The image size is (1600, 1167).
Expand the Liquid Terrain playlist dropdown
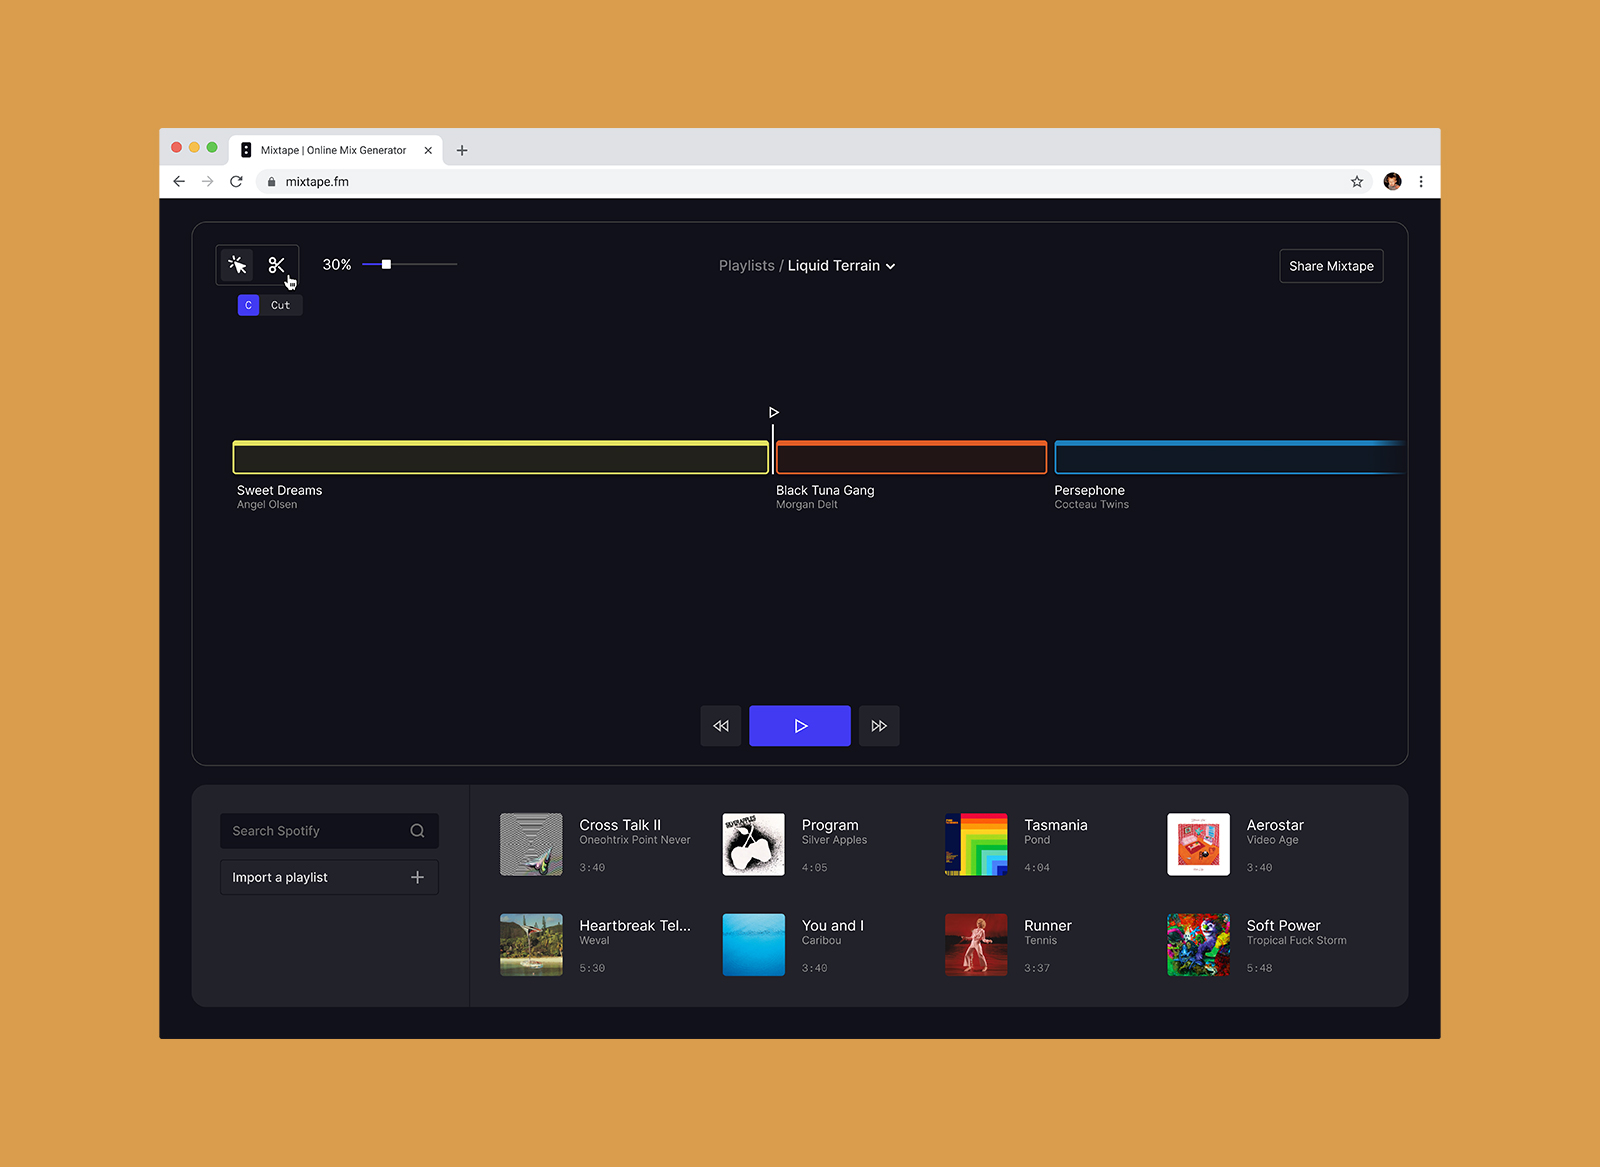pyautogui.click(x=841, y=266)
